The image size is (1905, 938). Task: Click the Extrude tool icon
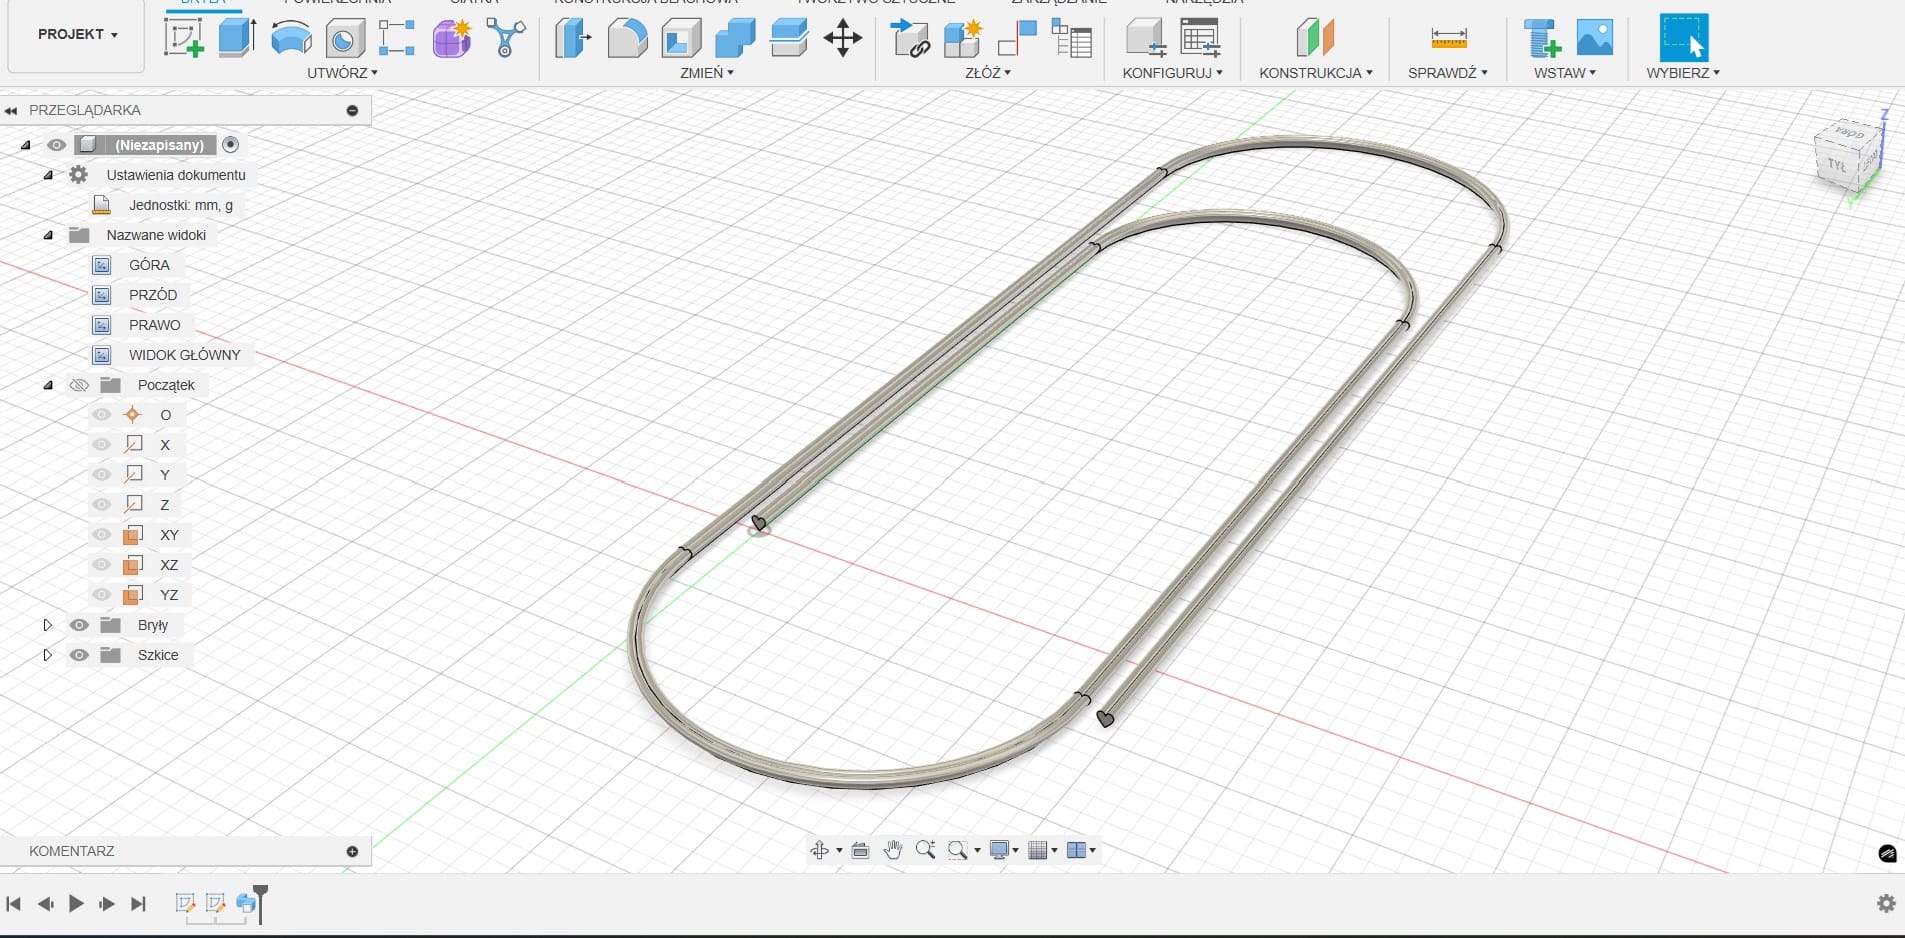coord(237,38)
